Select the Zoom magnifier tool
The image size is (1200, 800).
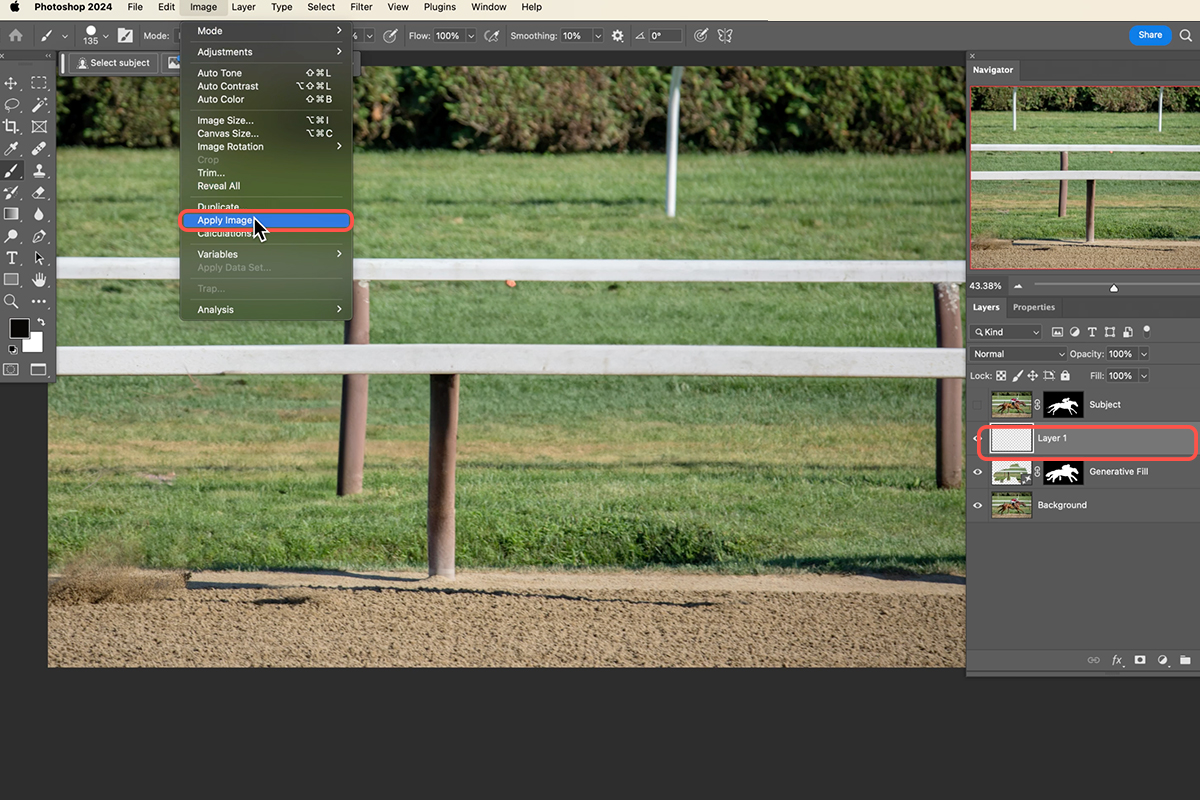(x=12, y=301)
